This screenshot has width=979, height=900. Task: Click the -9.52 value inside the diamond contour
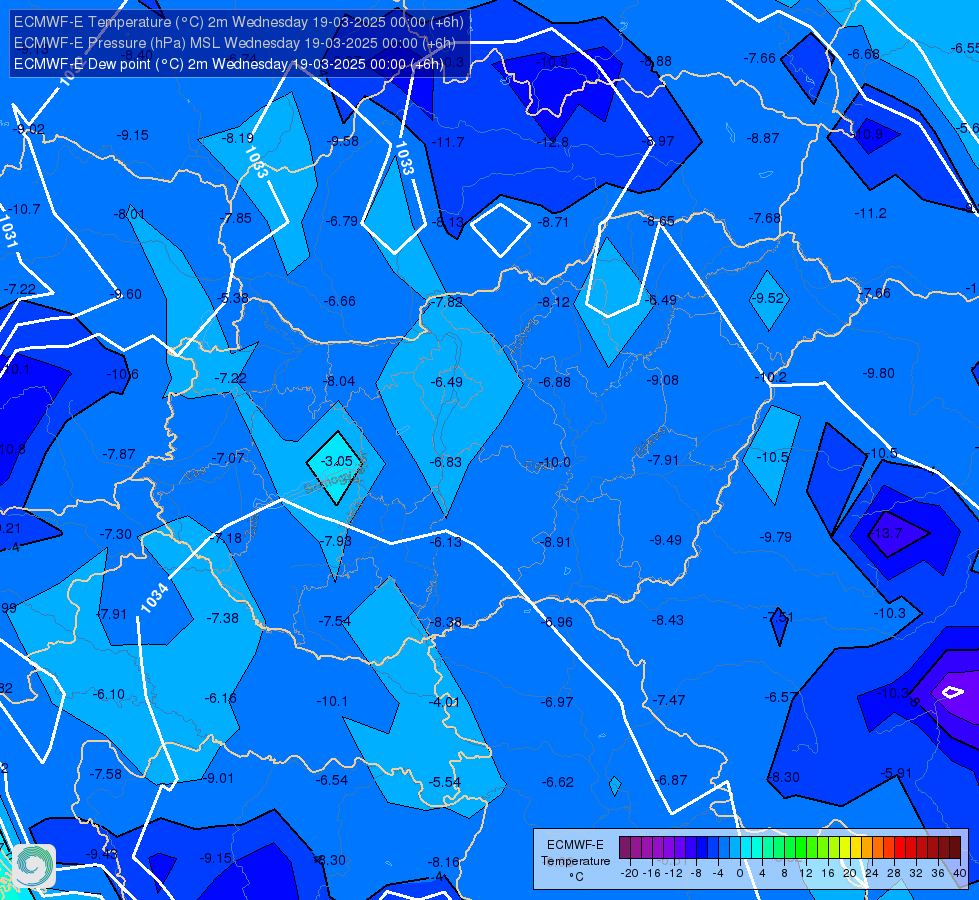click(x=767, y=298)
